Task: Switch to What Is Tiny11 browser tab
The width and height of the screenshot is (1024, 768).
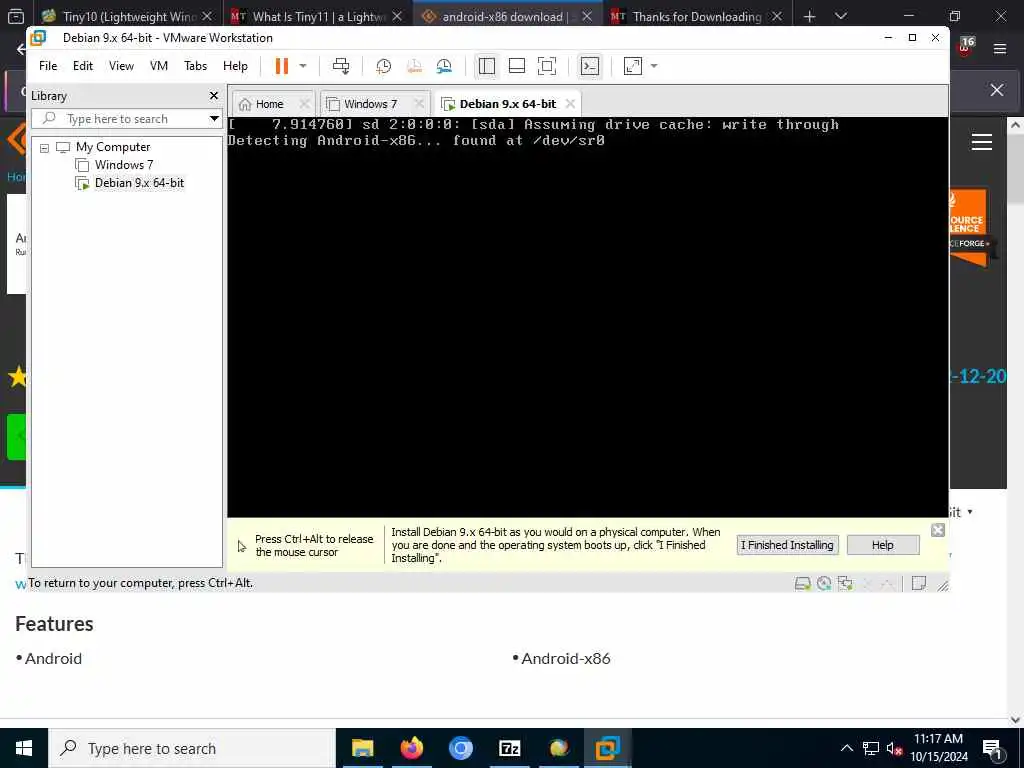Action: point(317,16)
